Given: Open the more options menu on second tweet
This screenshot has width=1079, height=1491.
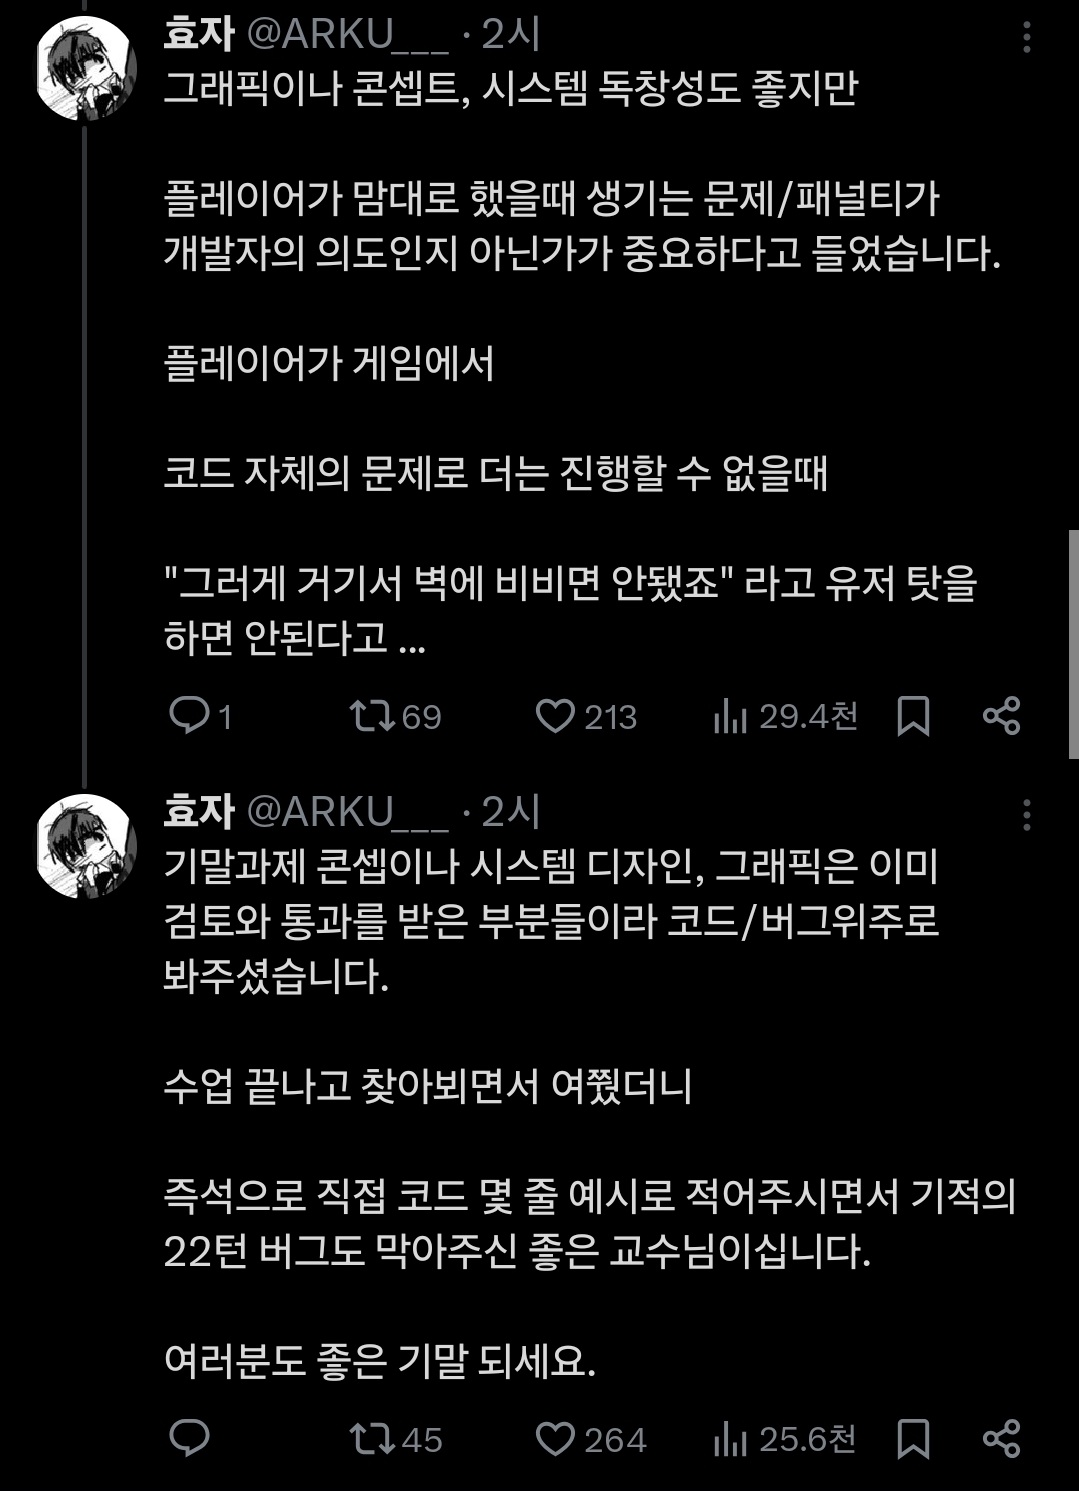Looking at the screenshot, I should pos(1027,816).
